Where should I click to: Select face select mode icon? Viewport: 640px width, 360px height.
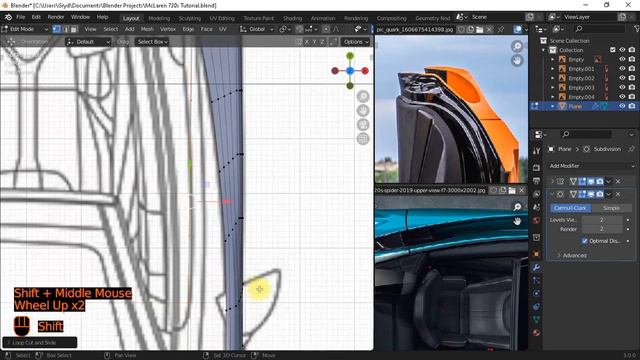click(74, 29)
